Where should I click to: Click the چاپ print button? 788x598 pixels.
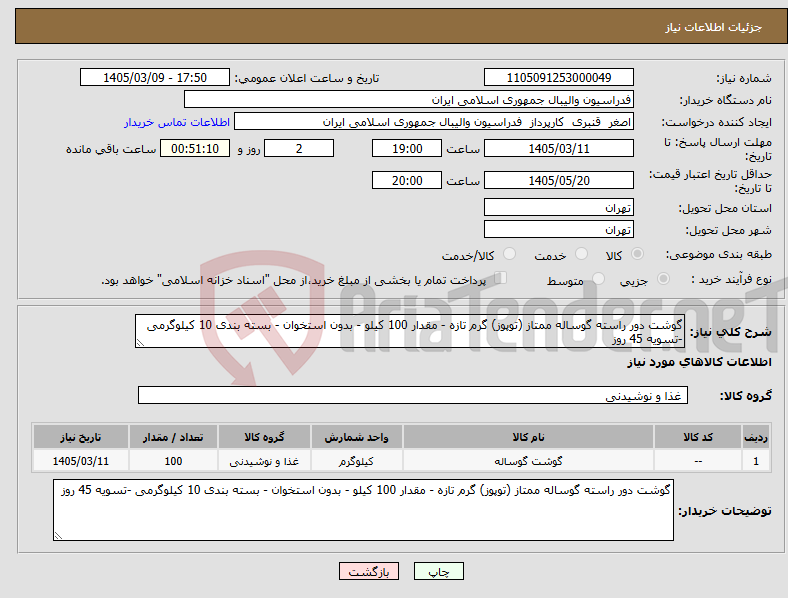pos(439,571)
